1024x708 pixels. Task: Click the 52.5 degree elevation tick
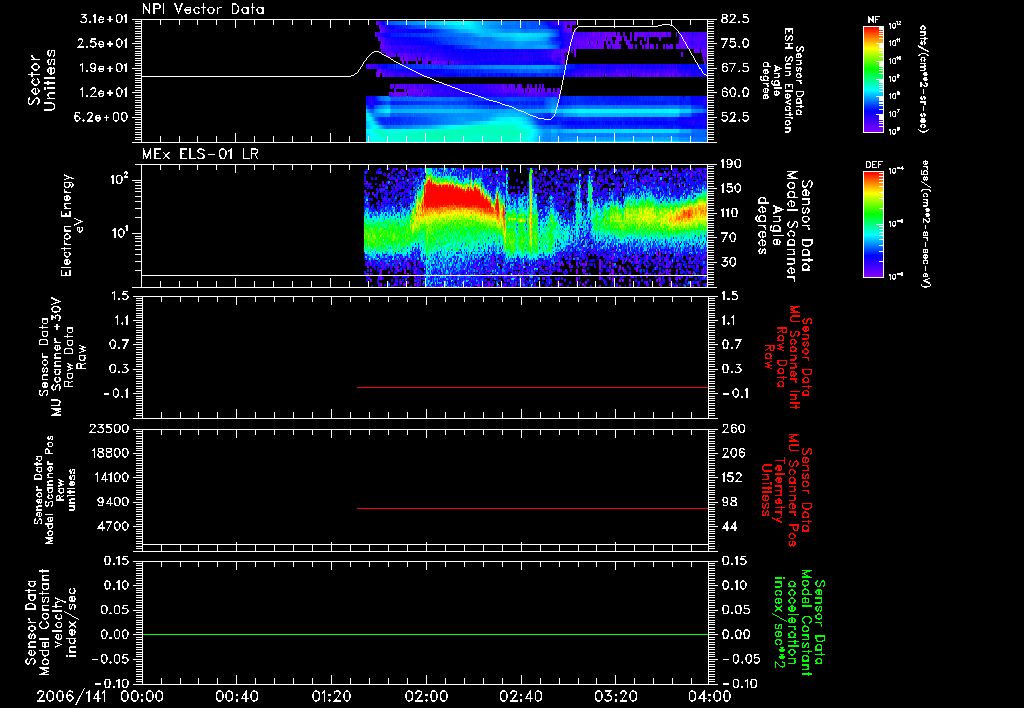(x=735, y=117)
